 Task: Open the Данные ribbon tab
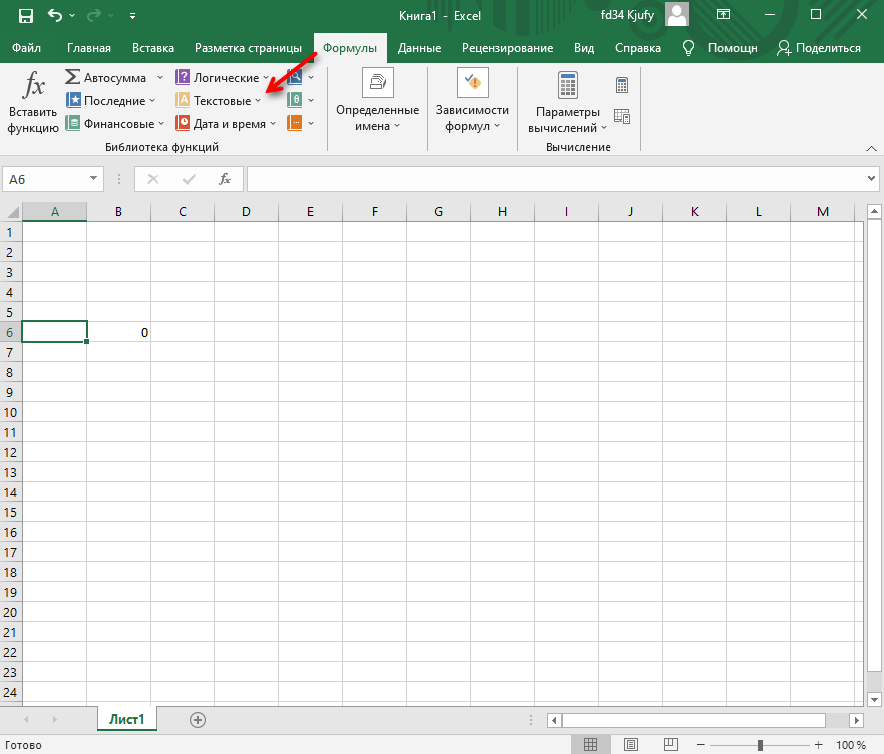[419, 48]
